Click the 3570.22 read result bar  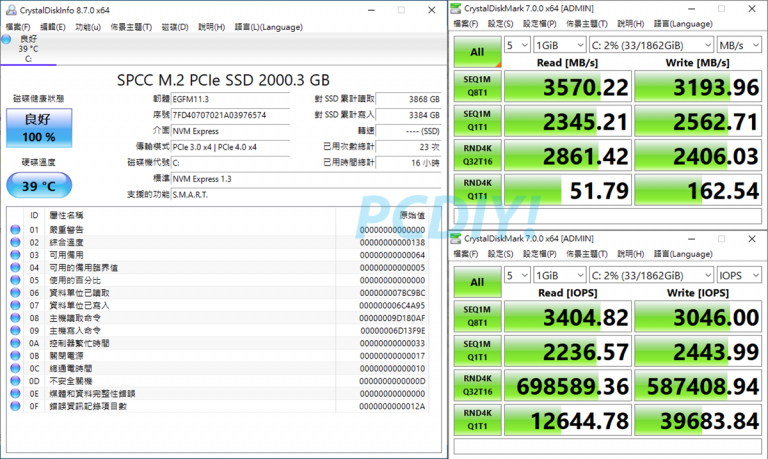click(x=568, y=87)
